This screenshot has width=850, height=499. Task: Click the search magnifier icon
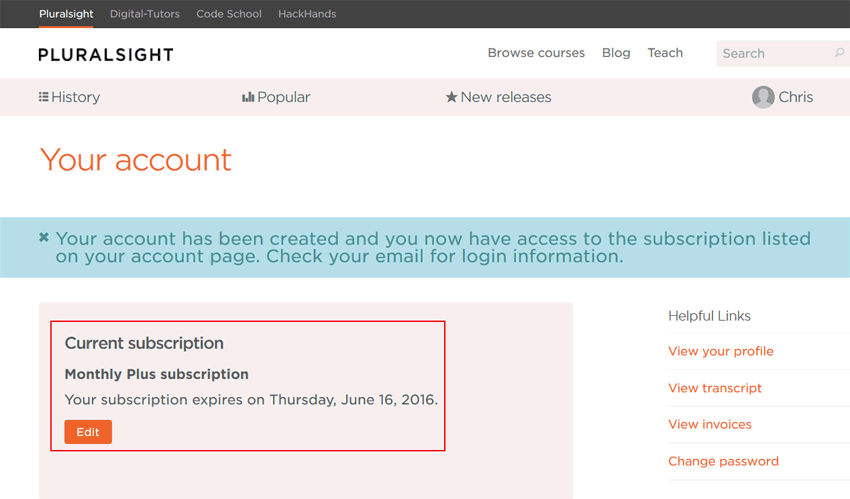coord(839,53)
